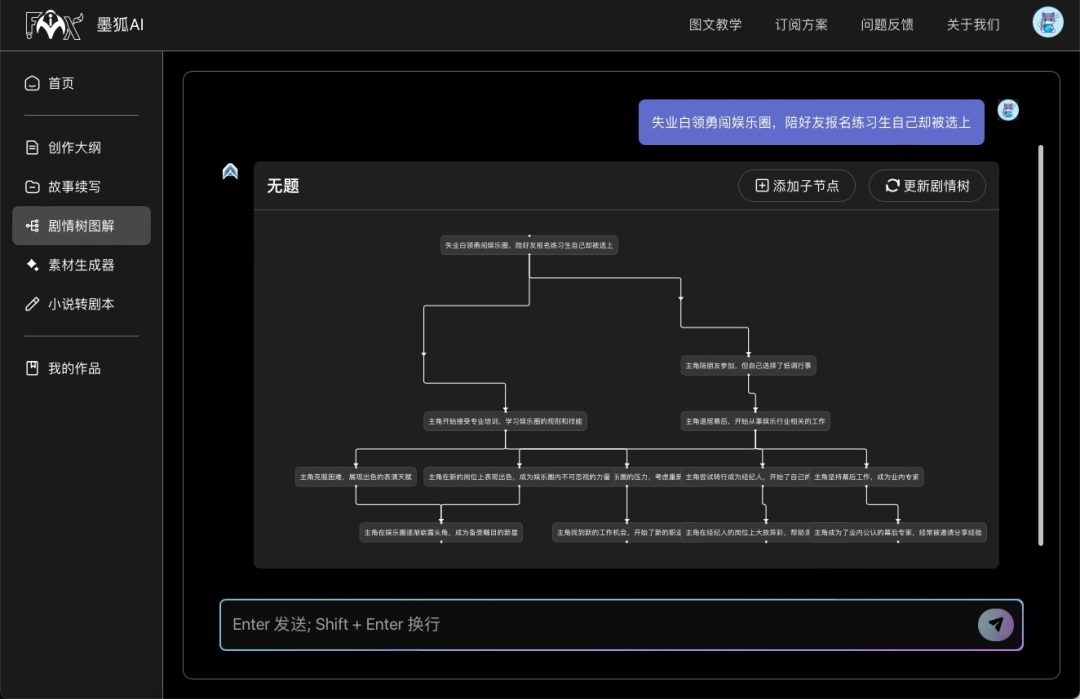Open 我的作品 via its bookmark icon
1080x699 pixels.
pos(33,368)
